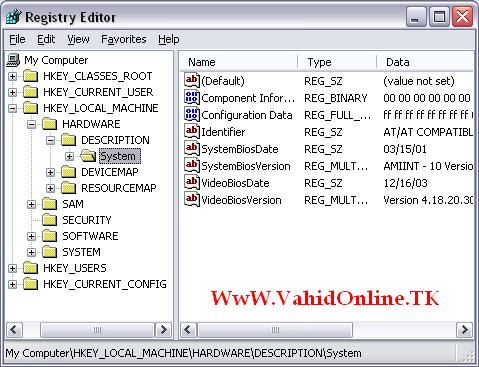Click the HKEY_CURRENT_USER folder icon
The image size is (479, 367).
tap(31, 92)
